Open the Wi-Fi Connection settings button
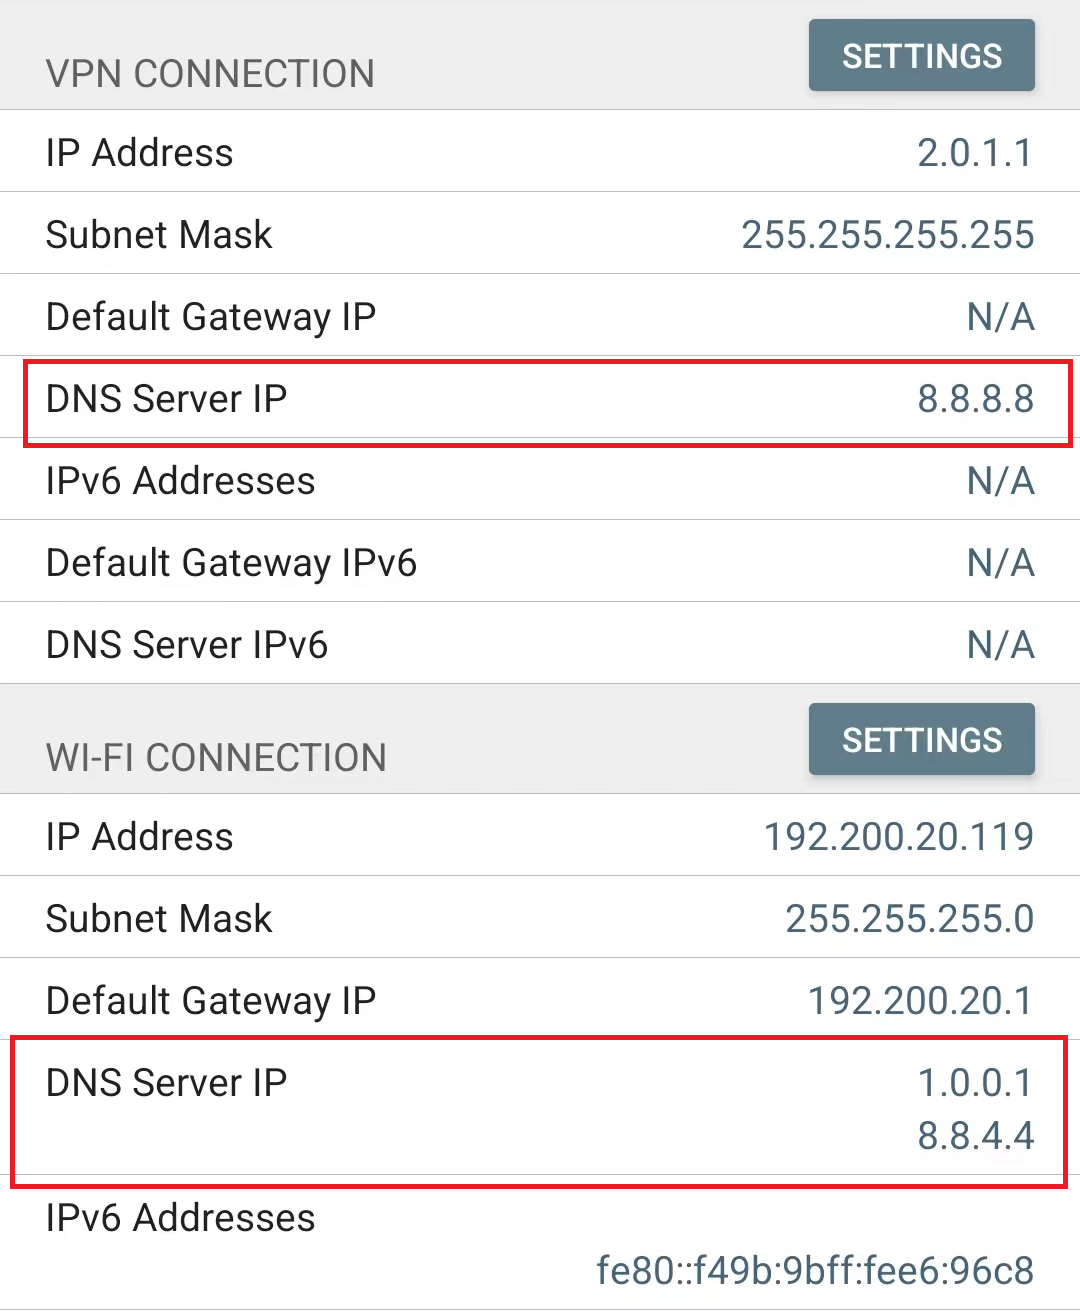This screenshot has height=1312, width=1080. click(x=921, y=740)
